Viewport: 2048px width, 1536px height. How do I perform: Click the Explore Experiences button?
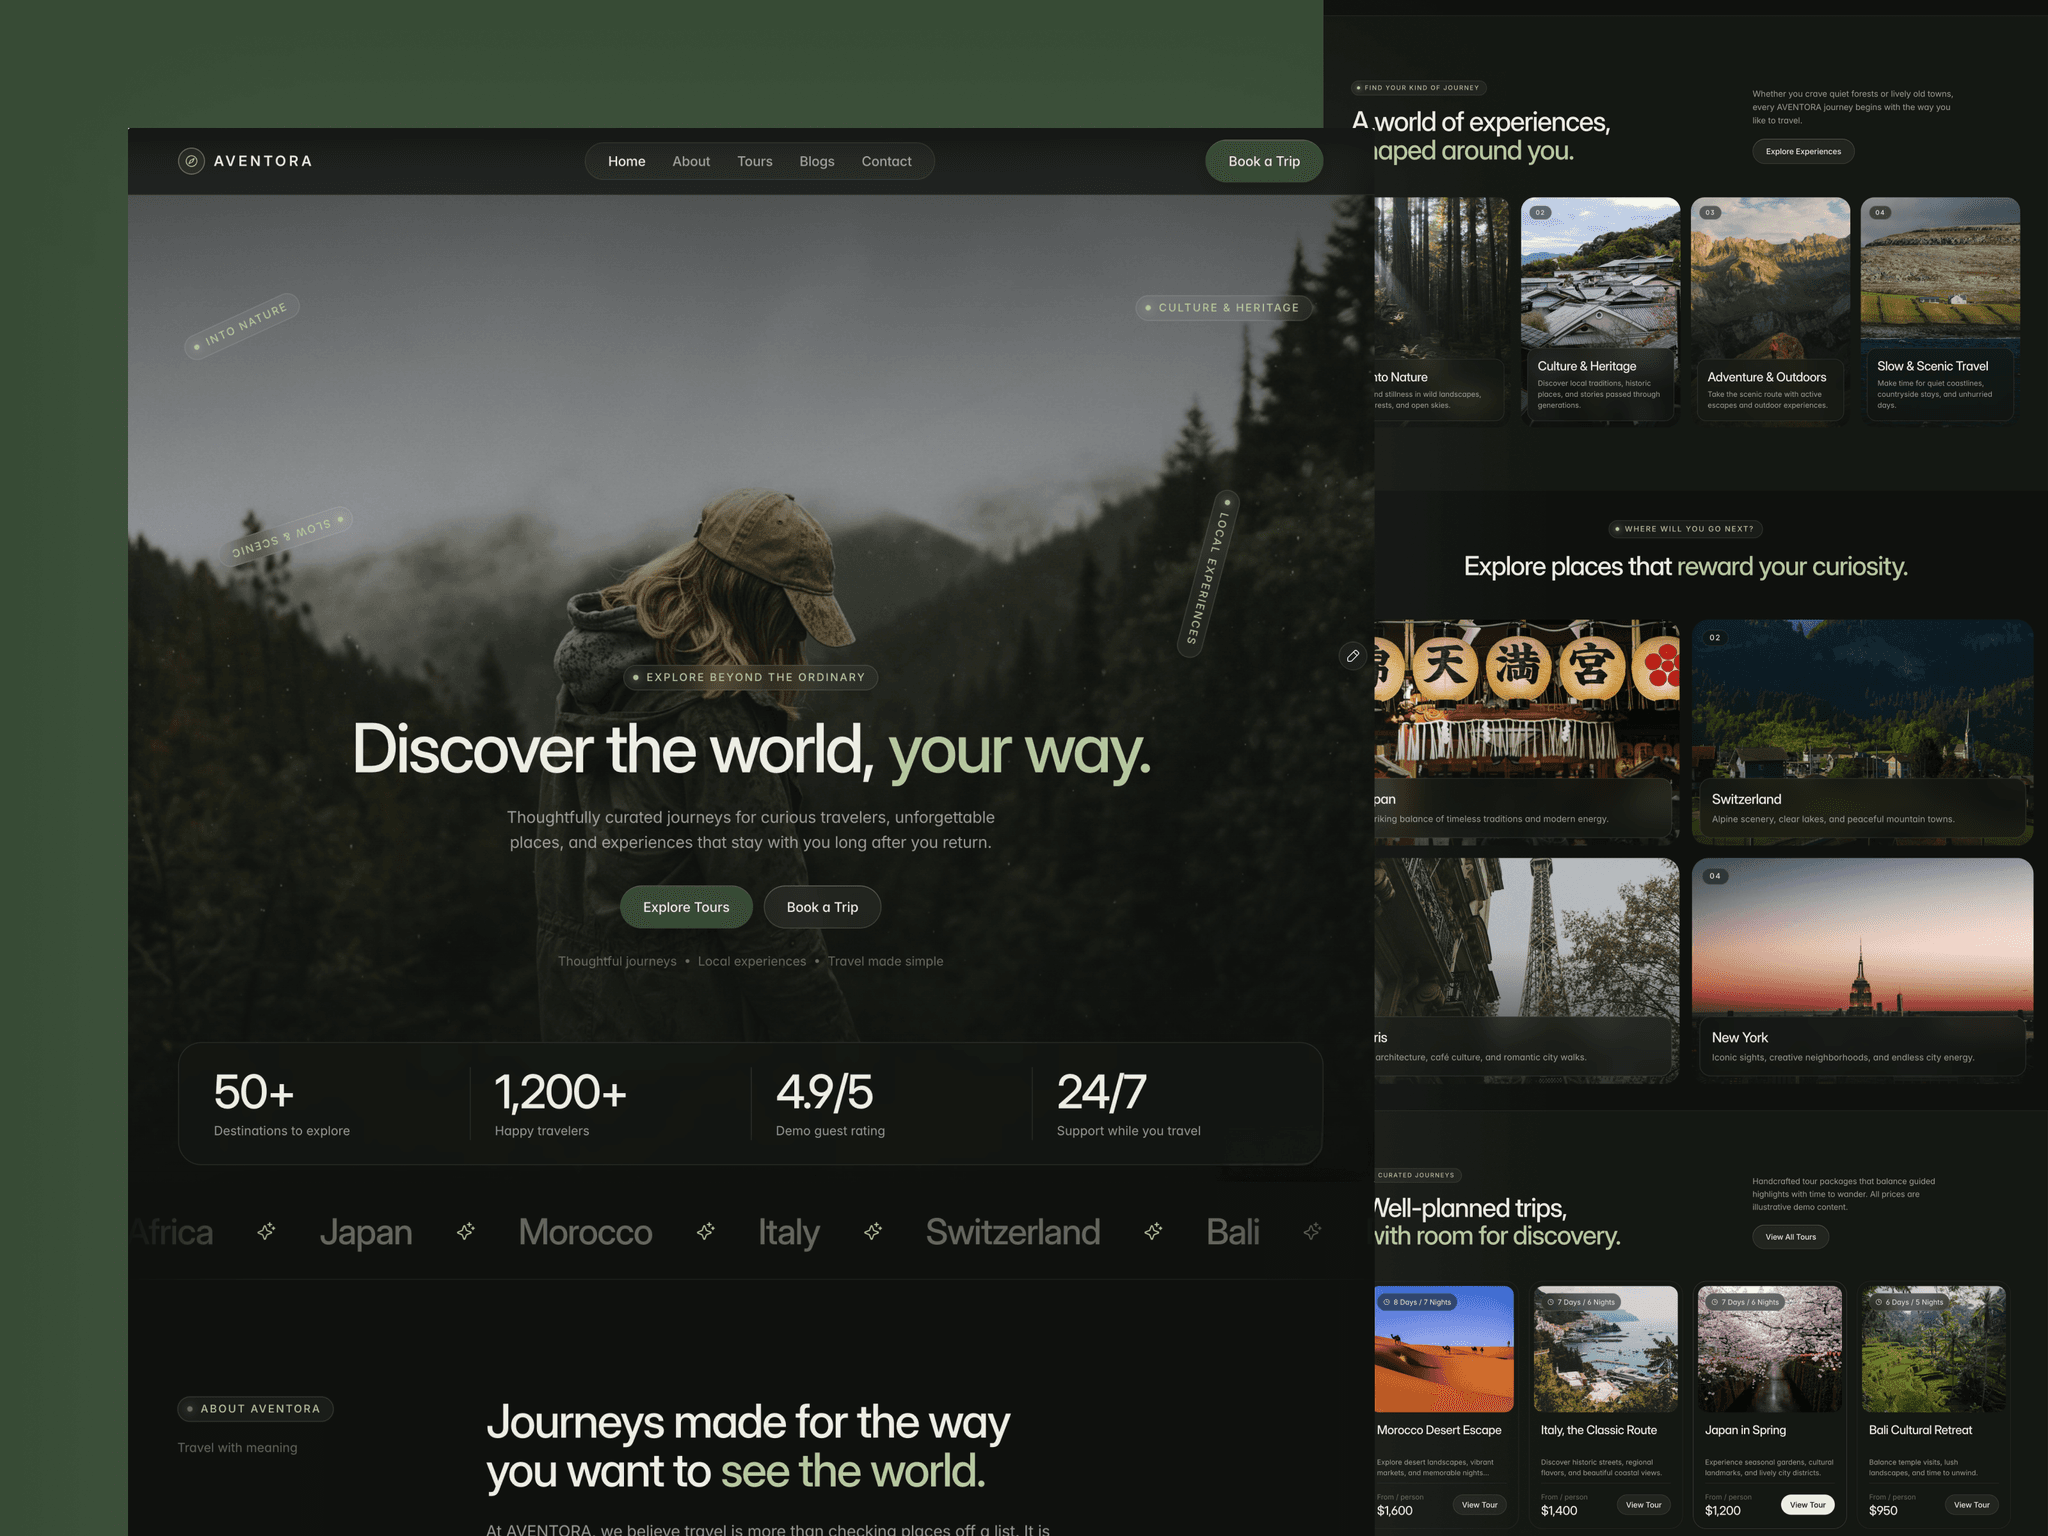pos(1803,152)
